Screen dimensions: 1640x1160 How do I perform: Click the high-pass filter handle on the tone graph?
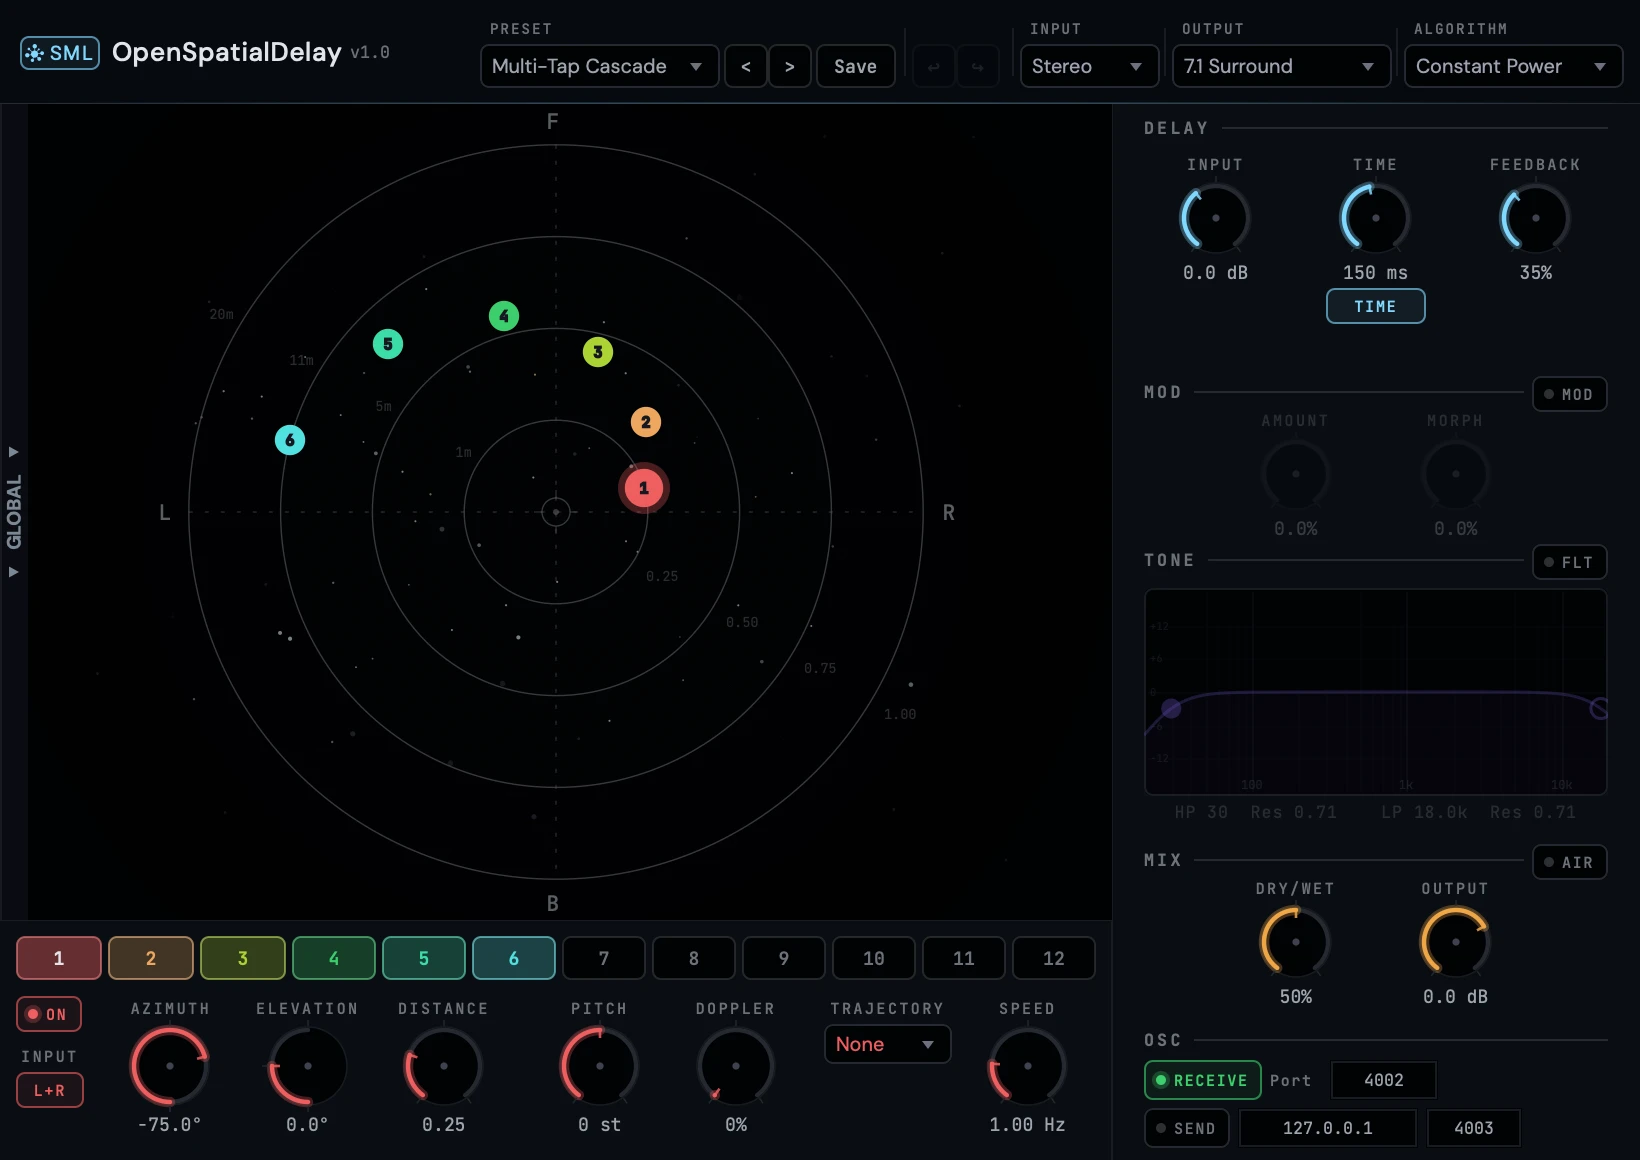click(x=1171, y=709)
